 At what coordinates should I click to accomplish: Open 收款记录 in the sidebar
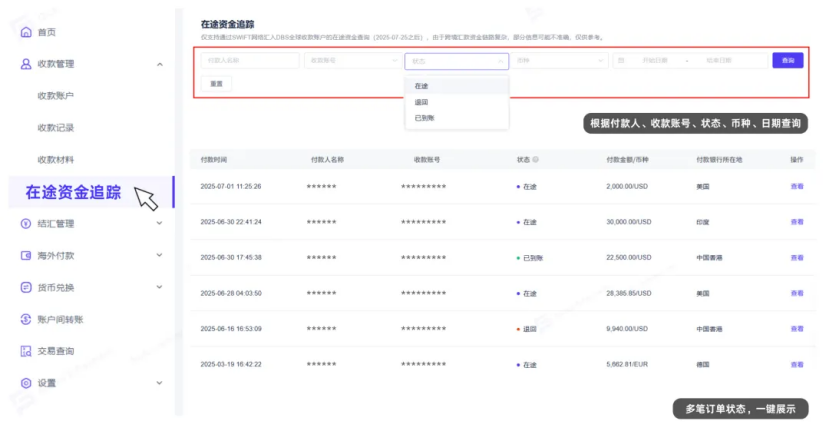pyautogui.click(x=56, y=128)
